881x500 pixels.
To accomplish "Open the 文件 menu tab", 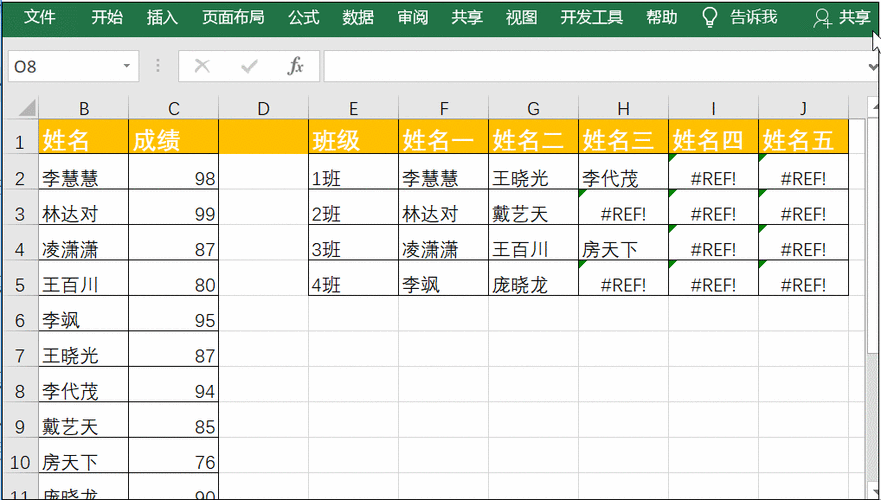I will pyautogui.click(x=40, y=17).
